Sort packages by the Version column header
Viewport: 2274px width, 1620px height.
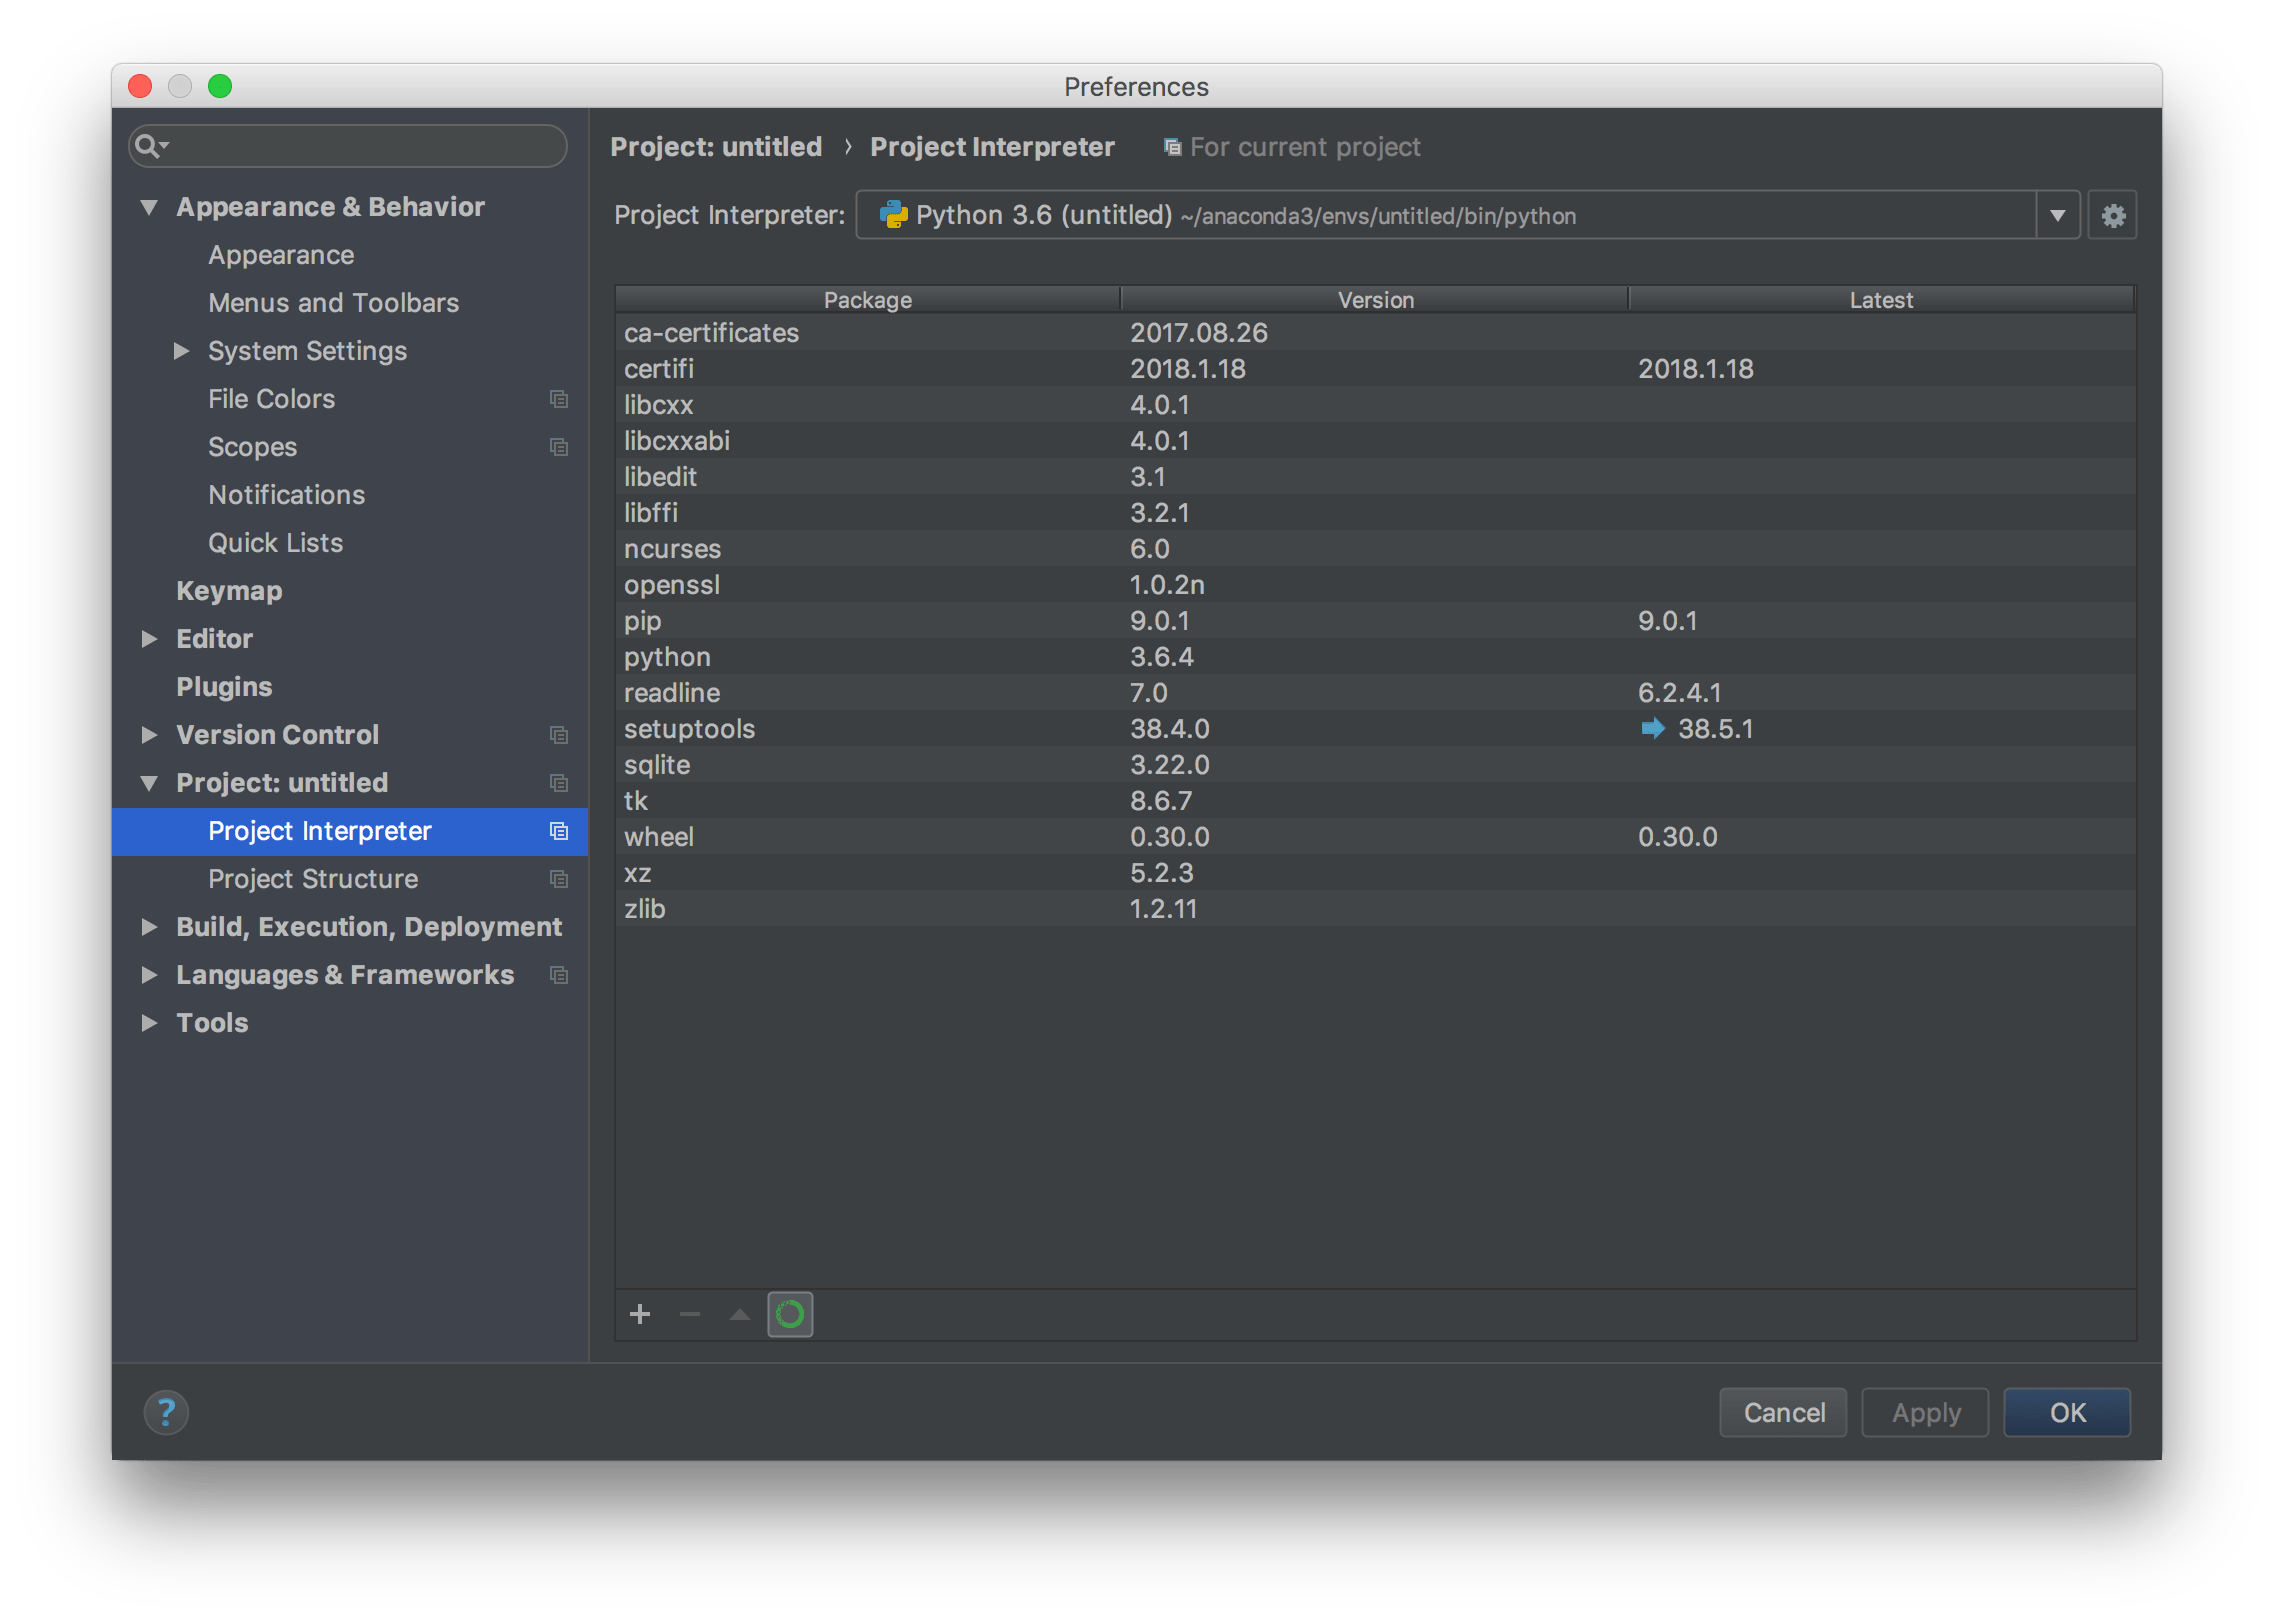[1374, 299]
